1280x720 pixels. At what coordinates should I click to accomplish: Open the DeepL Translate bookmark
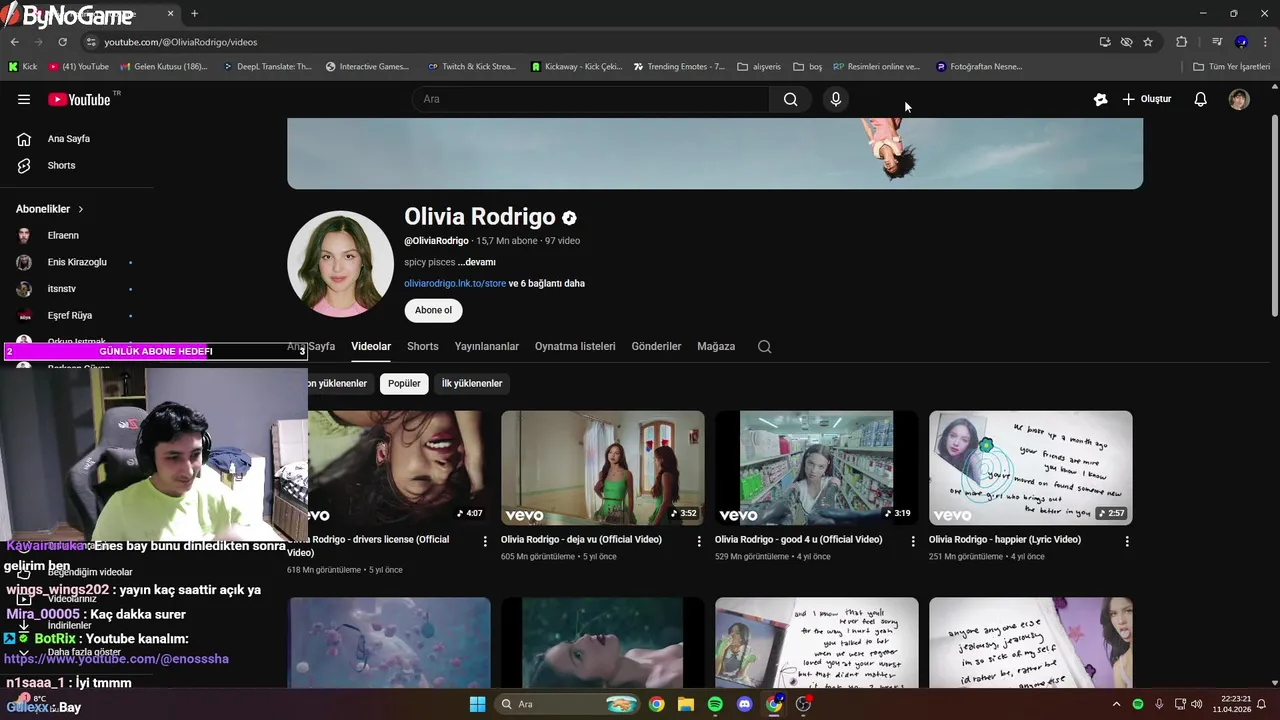(x=267, y=67)
